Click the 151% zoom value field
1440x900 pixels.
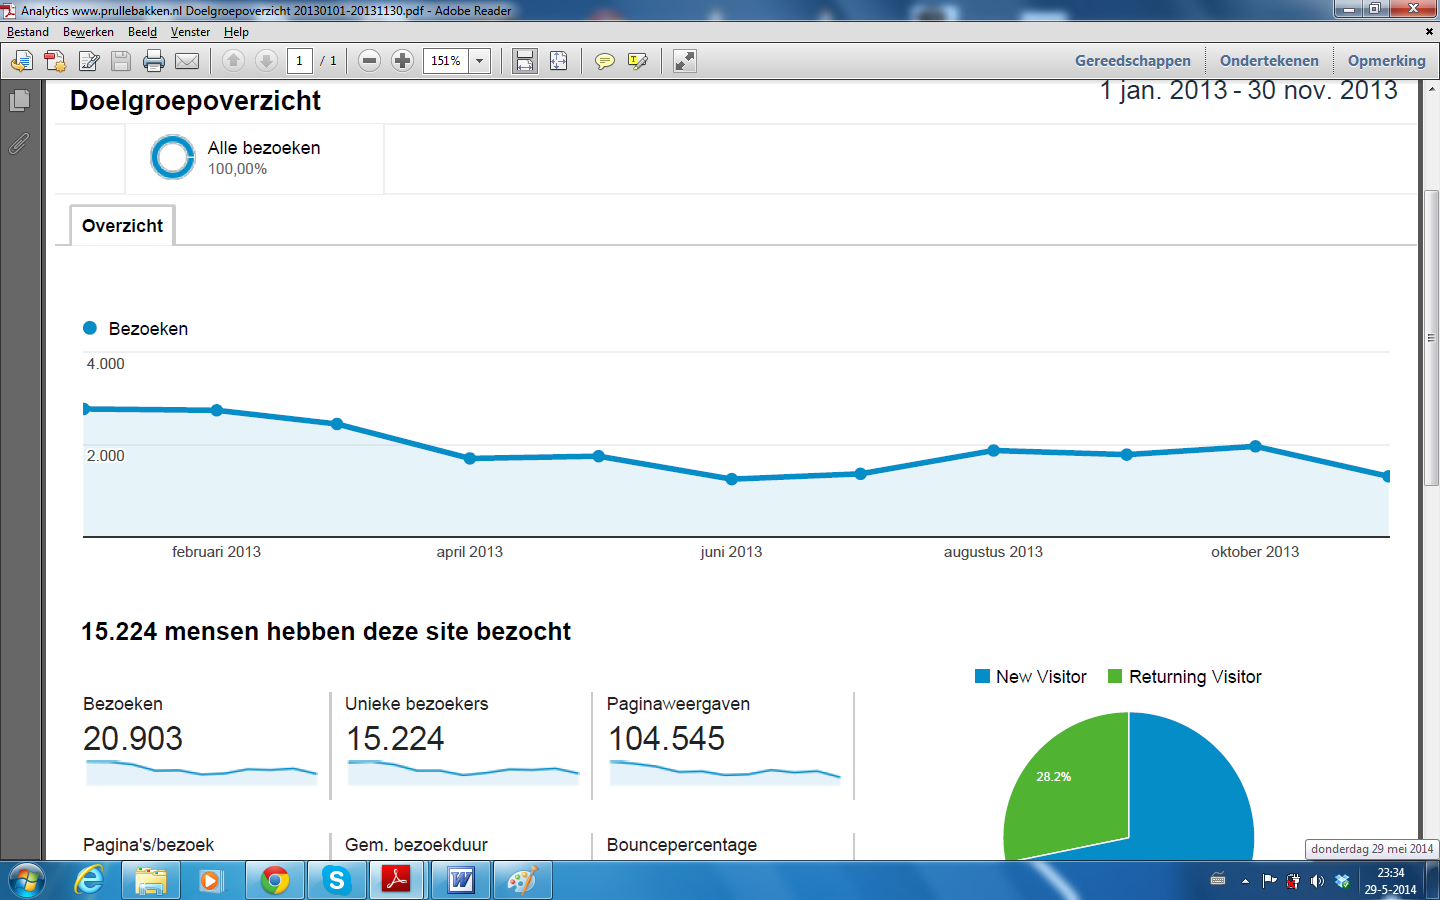(446, 61)
